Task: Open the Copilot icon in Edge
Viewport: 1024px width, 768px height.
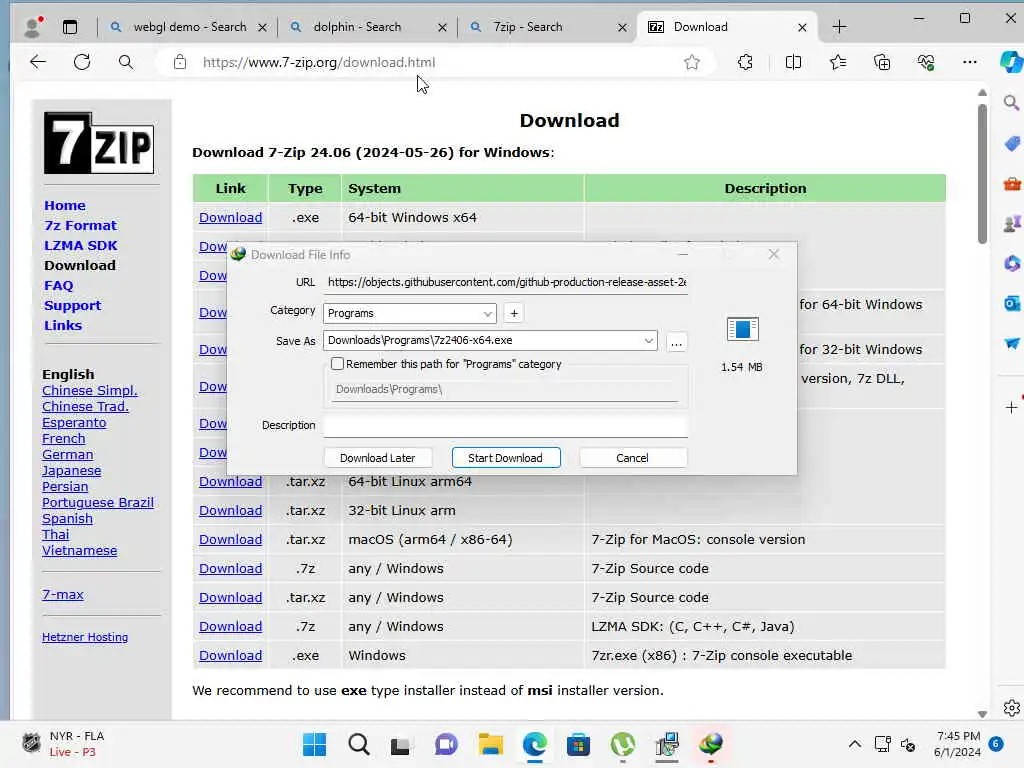Action: click(1011, 62)
